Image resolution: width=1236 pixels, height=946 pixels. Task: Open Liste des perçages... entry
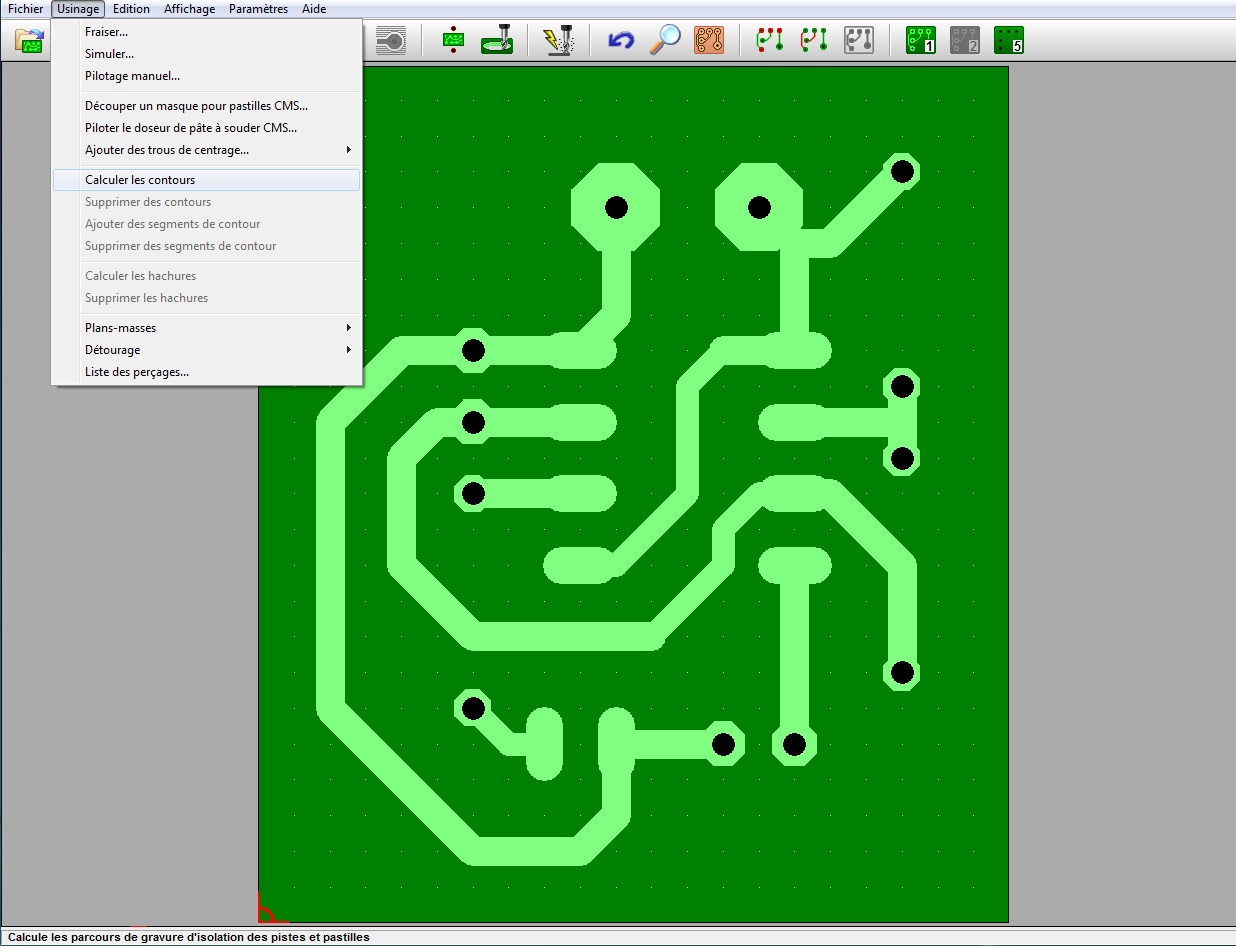(x=137, y=372)
